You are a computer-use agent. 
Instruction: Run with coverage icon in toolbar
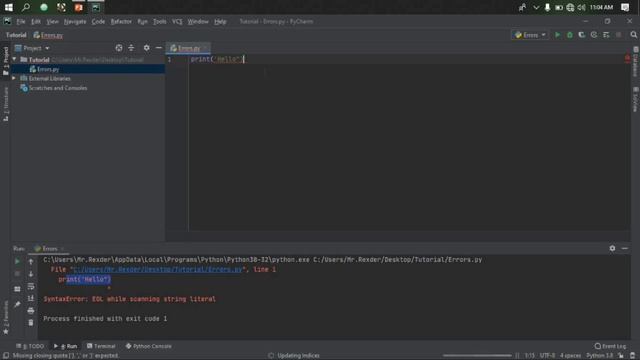582,35
